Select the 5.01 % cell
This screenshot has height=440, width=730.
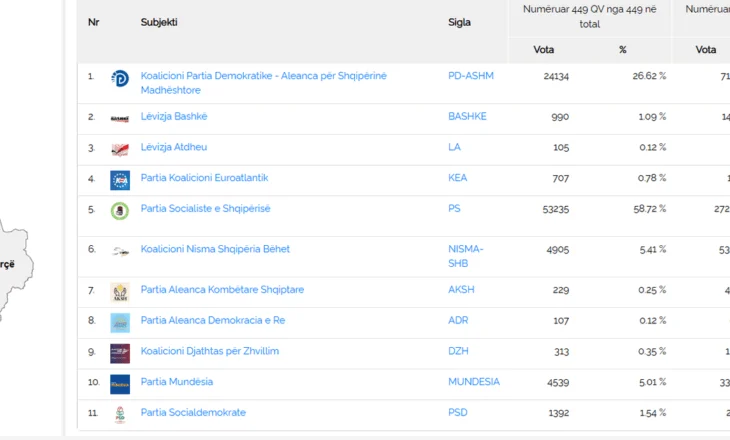point(653,382)
